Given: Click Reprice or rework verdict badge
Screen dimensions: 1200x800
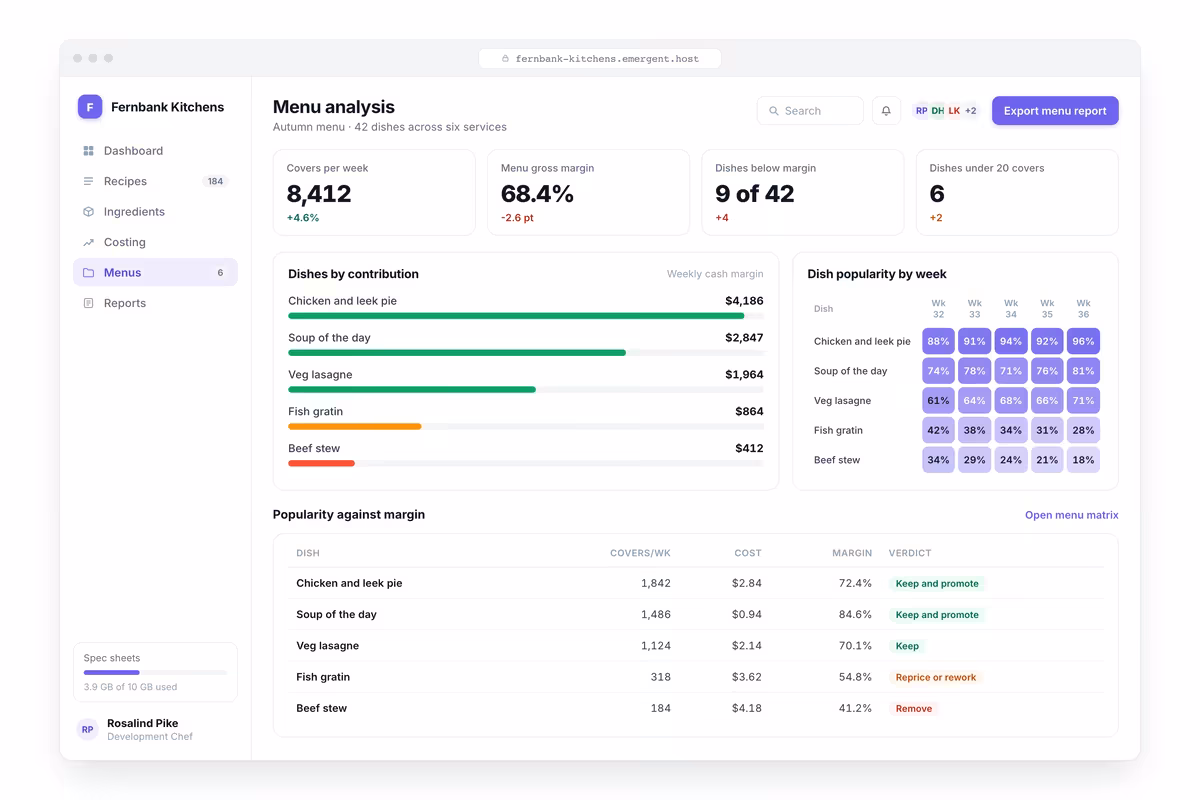Looking at the screenshot, I should pyautogui.click(x=936, y=677).
